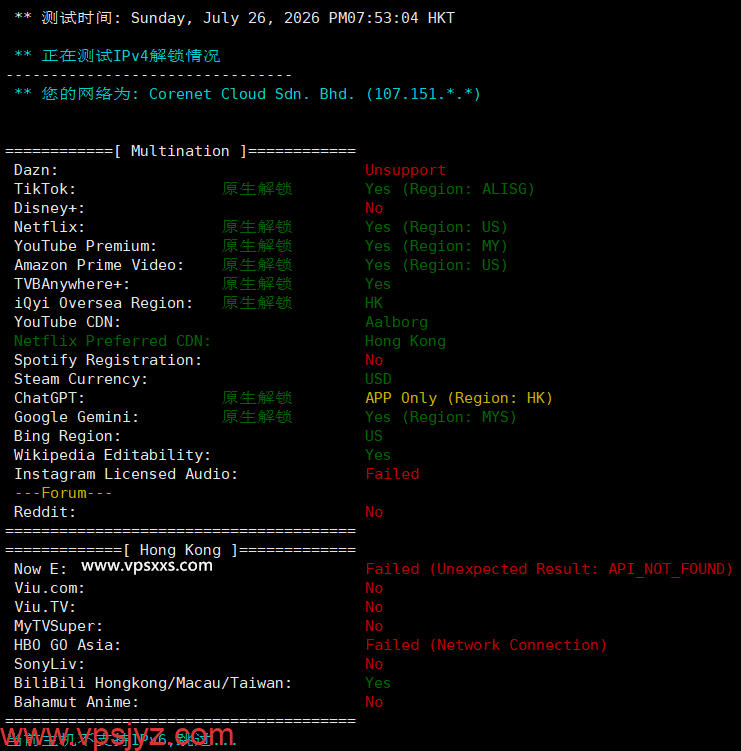Select the 'Dazn:' label
Screen dimensions: 741x751
coord(36,170)
